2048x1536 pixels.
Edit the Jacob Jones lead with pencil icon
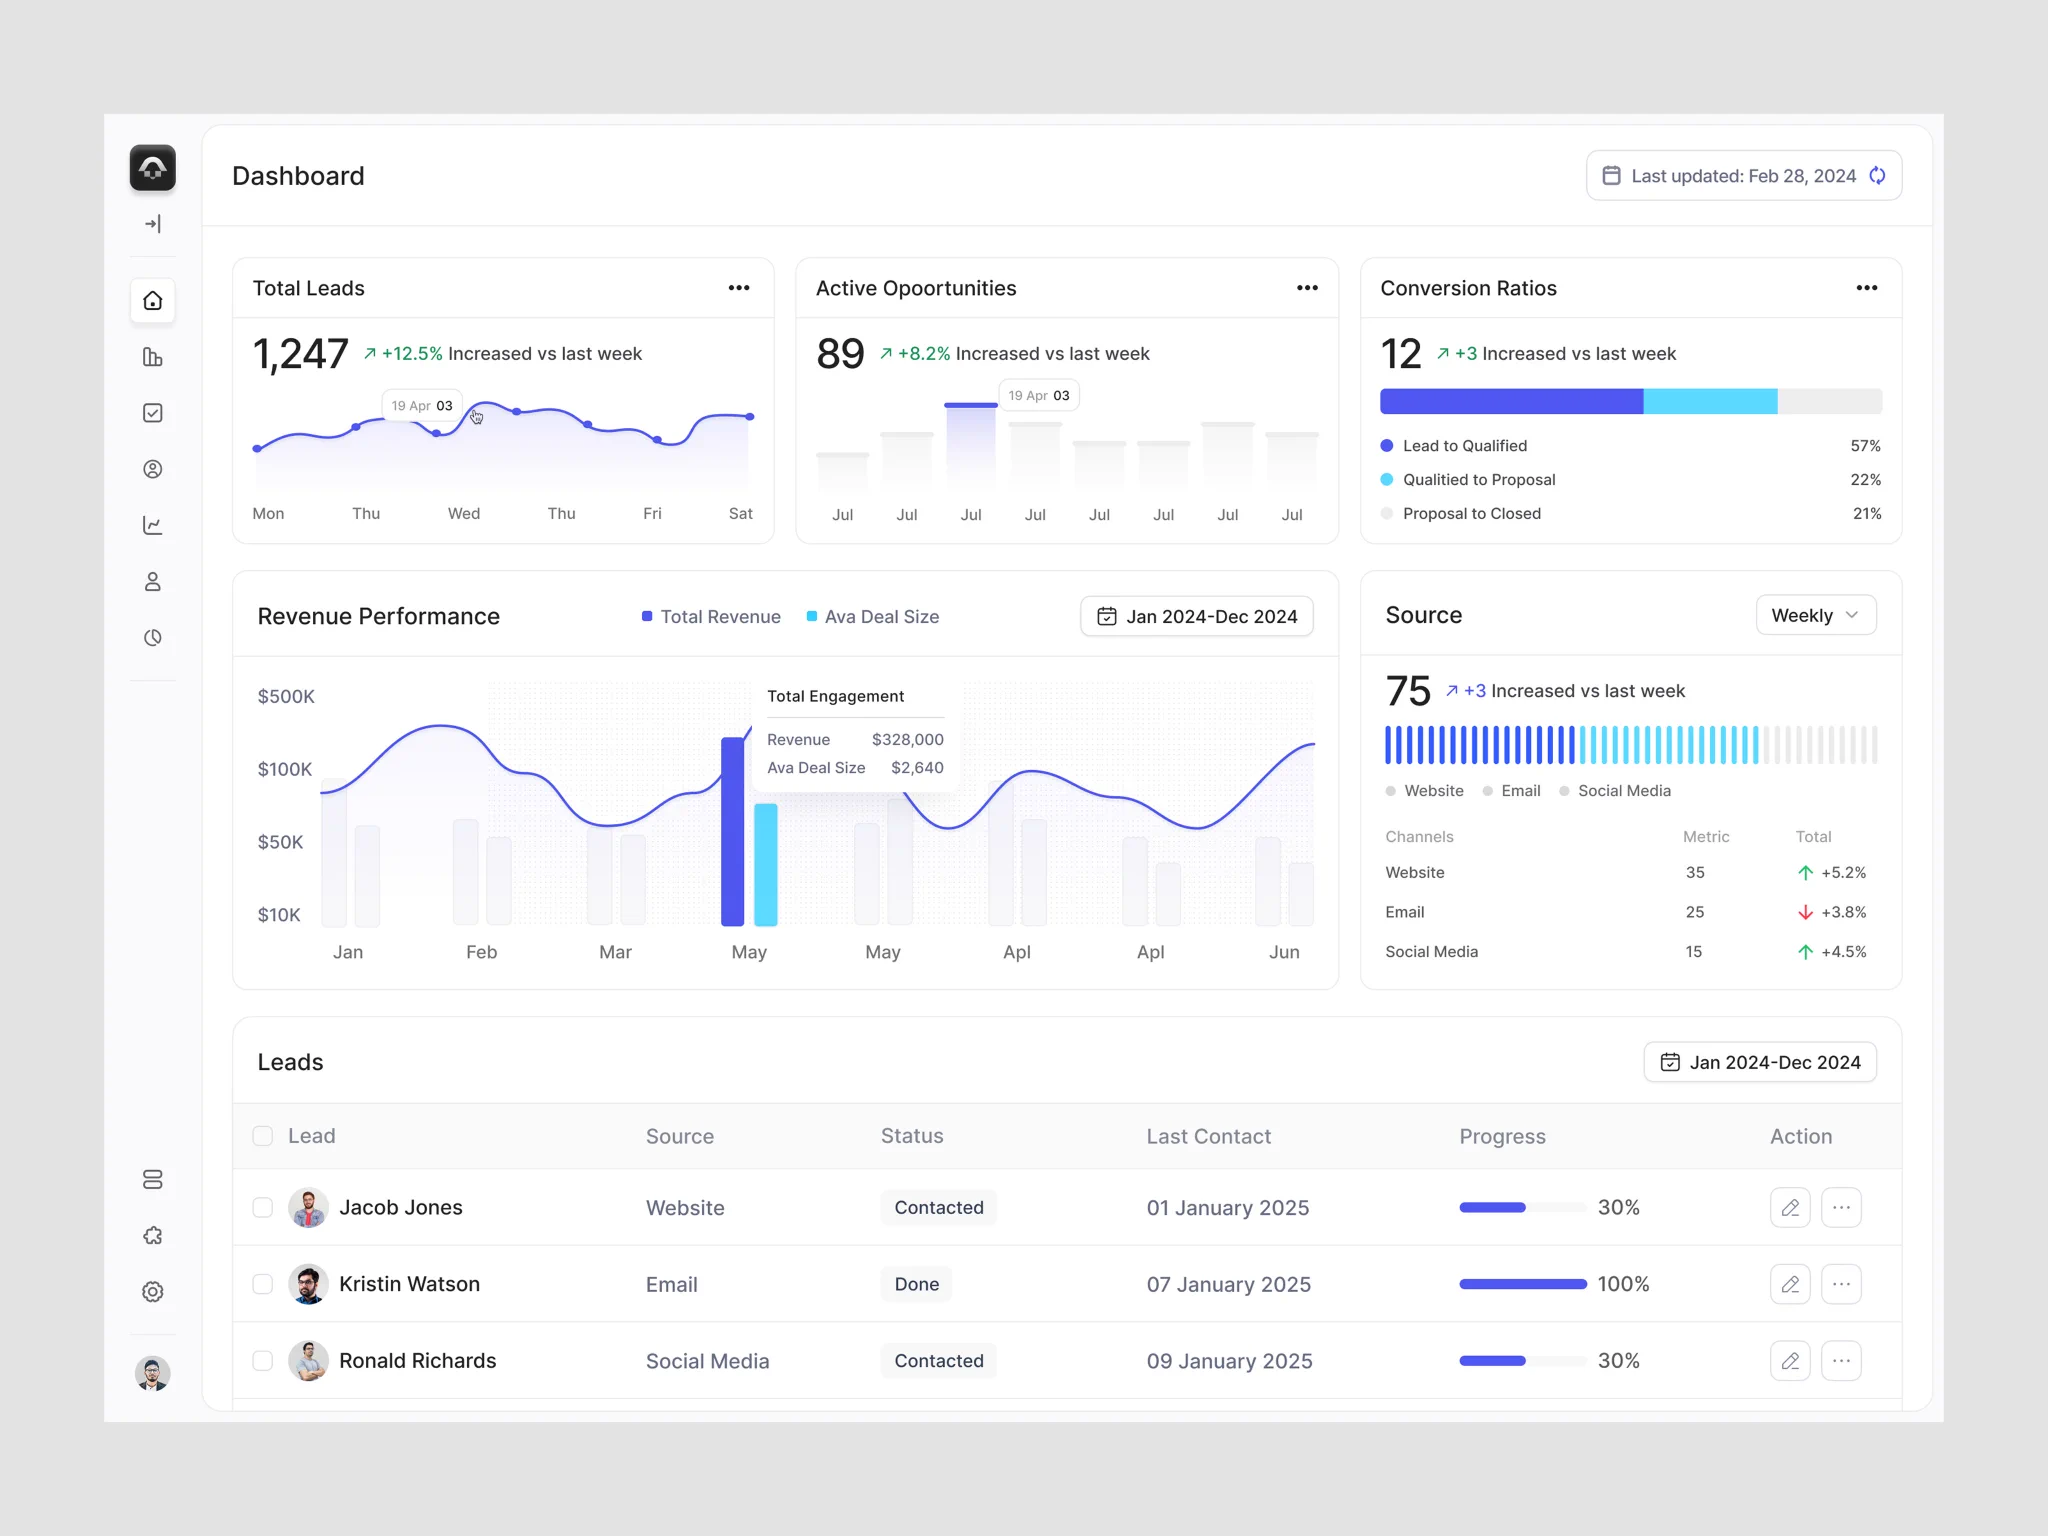[1790, 1208]
